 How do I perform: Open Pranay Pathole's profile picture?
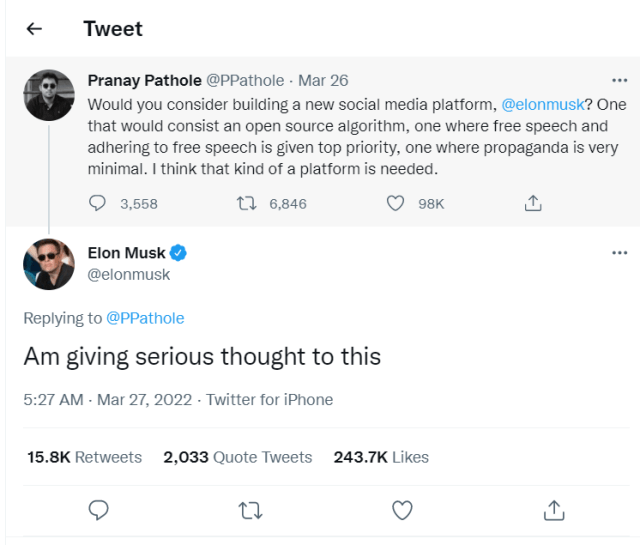click(x=49, y=95)
